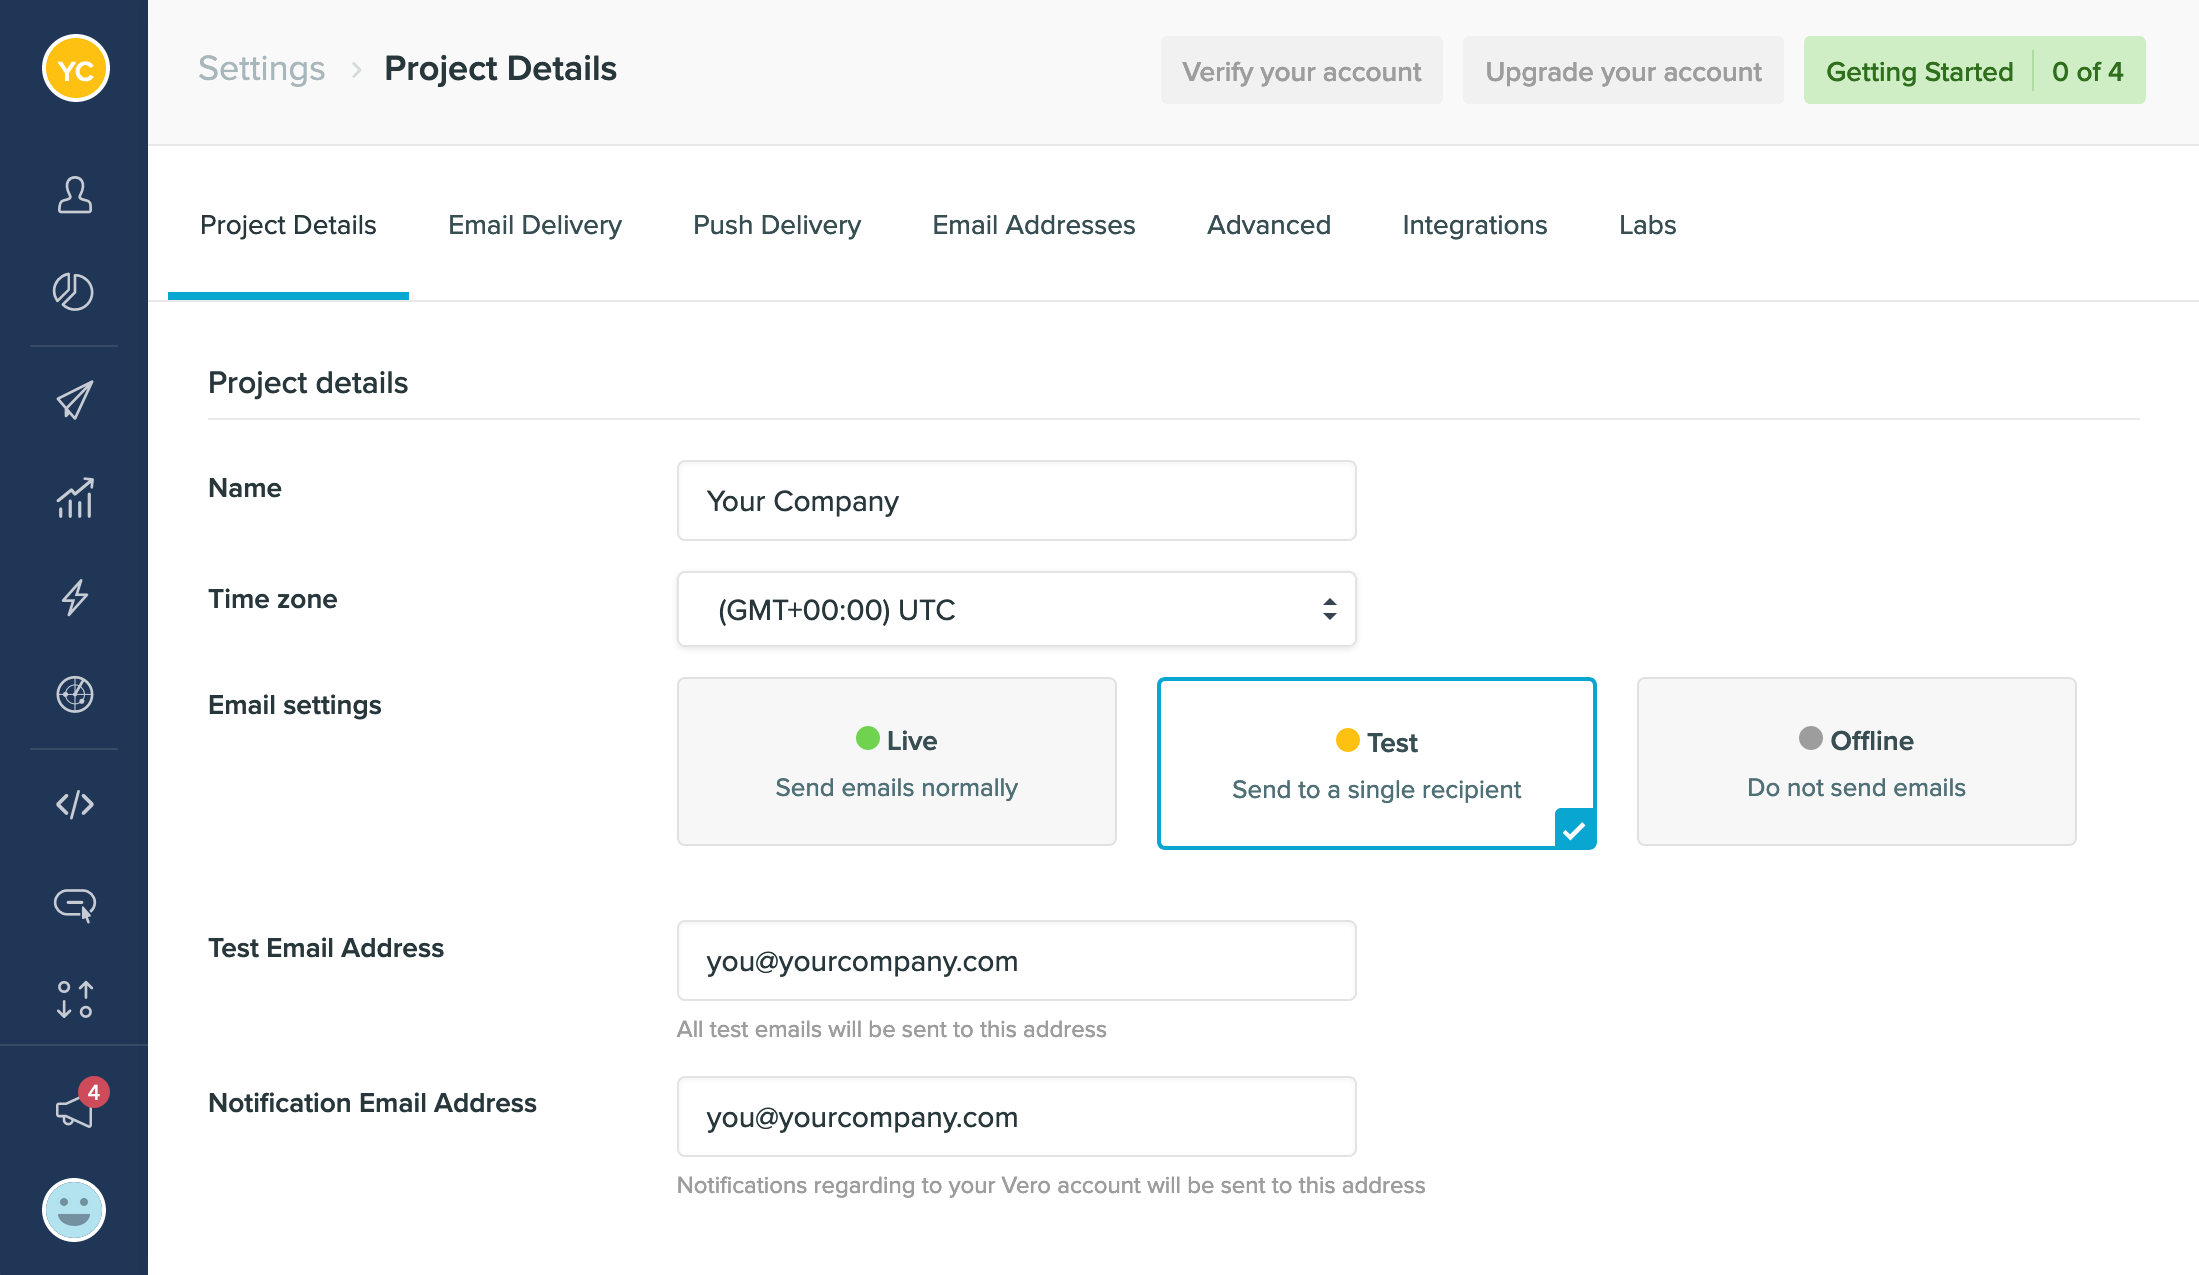The width and height of the screenshot is (2199, 1275).
Task: Open the bar chart reports icon
Action: (74, 498)
